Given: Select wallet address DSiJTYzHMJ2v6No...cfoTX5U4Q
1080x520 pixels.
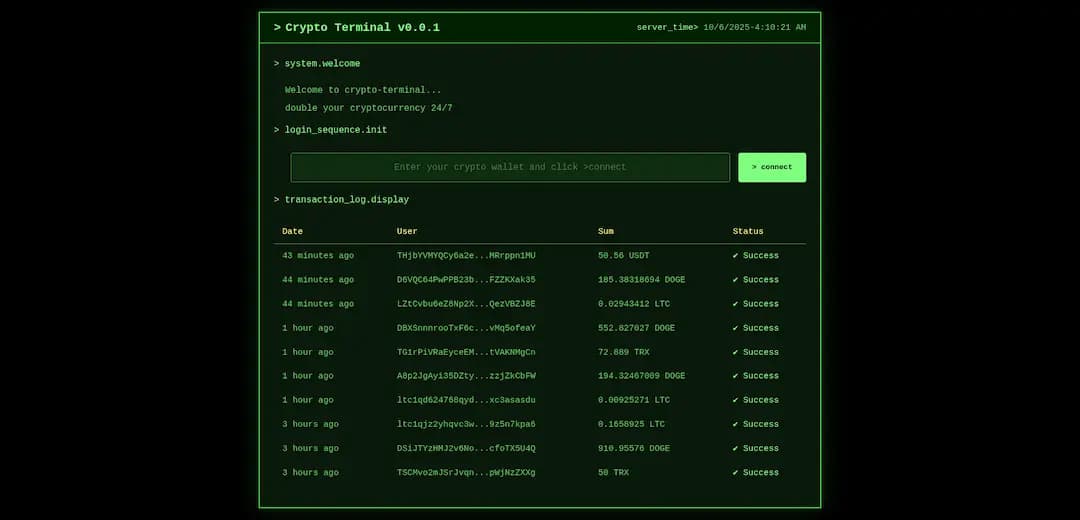Looking at the screenshot, I should pos(466,448).
